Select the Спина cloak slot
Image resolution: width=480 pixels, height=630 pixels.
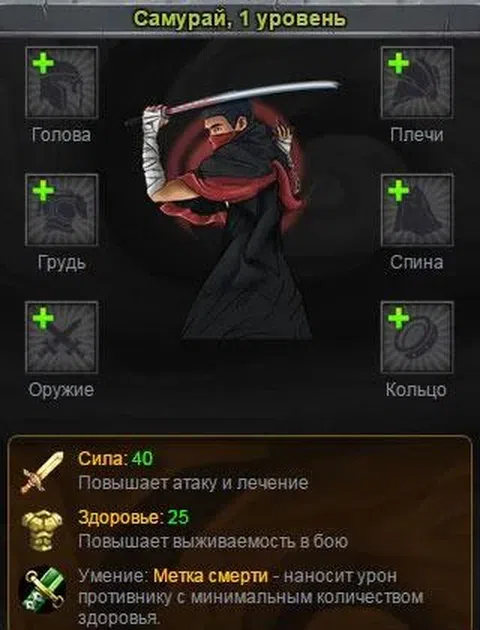point(417,209)
